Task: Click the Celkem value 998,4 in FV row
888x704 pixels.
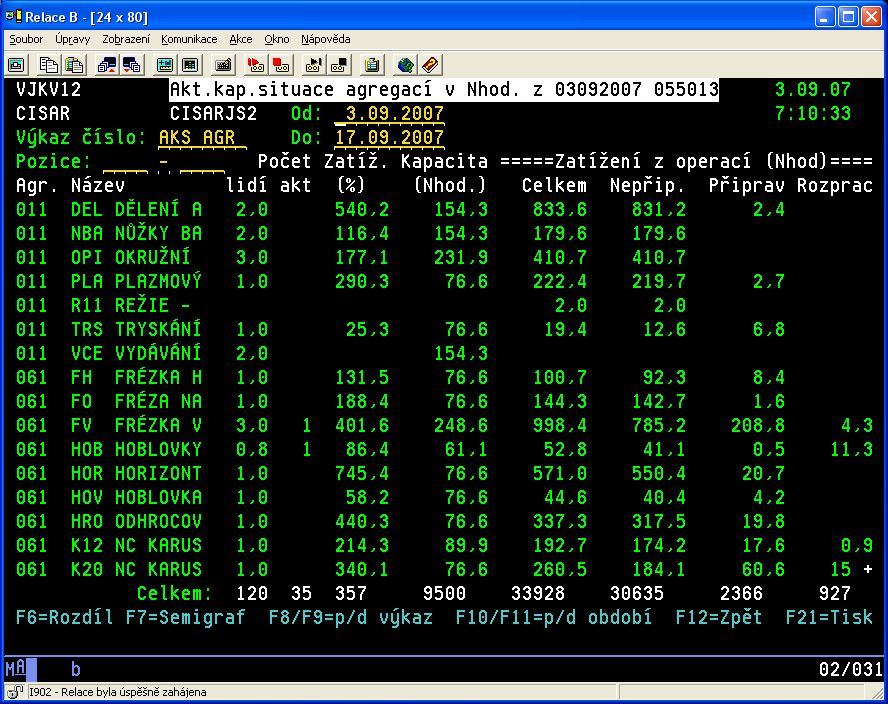Action: 560,425
